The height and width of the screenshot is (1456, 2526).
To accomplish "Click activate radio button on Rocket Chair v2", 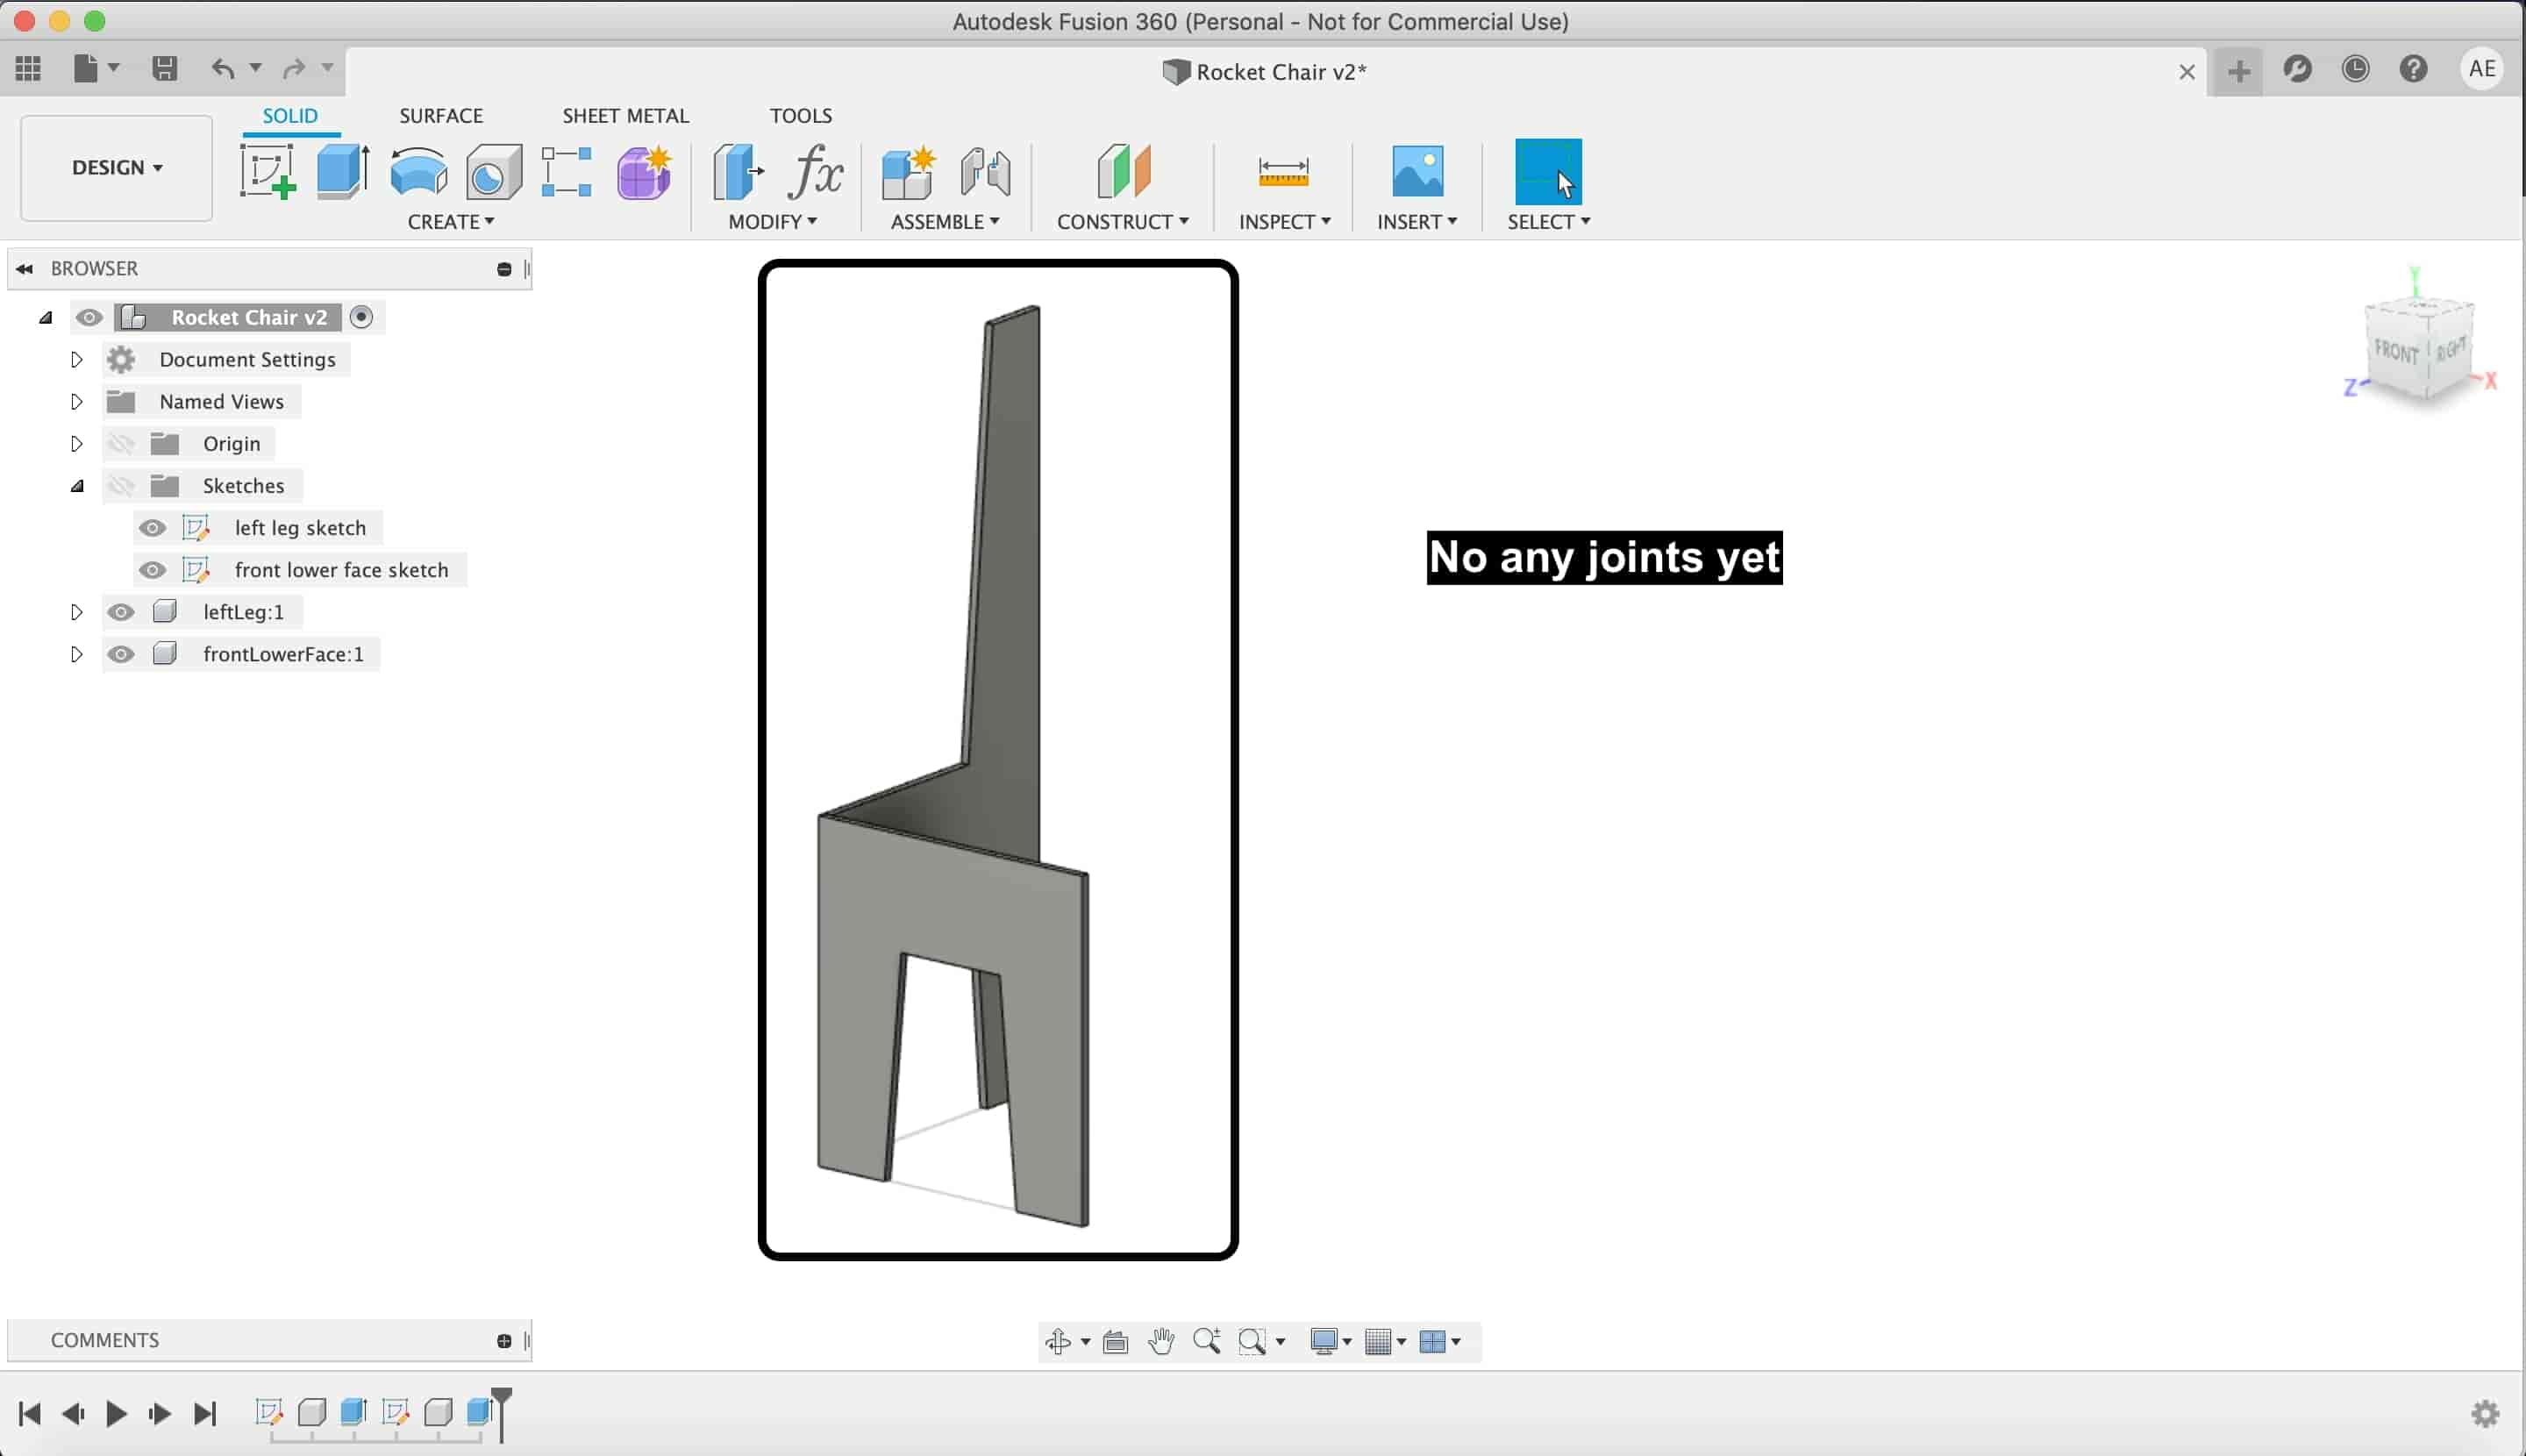I will 361,317.
